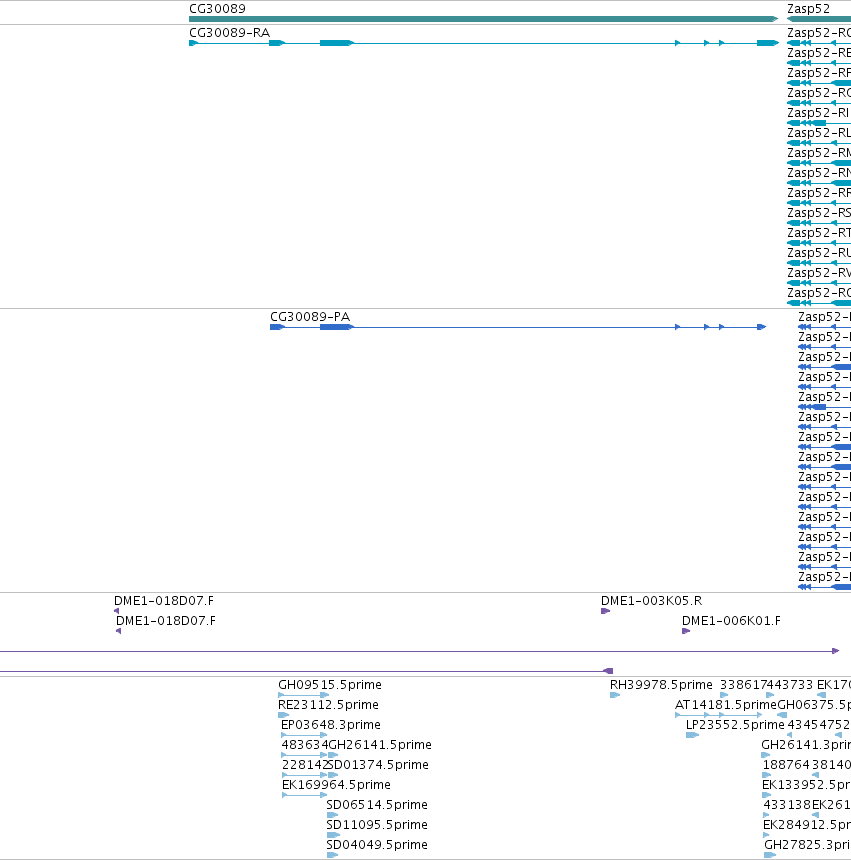The height and width of the screenshot is (860, 851).
Task: Click the CG30089-RA transcript exon-intron glyph
Action: [483, 43]
